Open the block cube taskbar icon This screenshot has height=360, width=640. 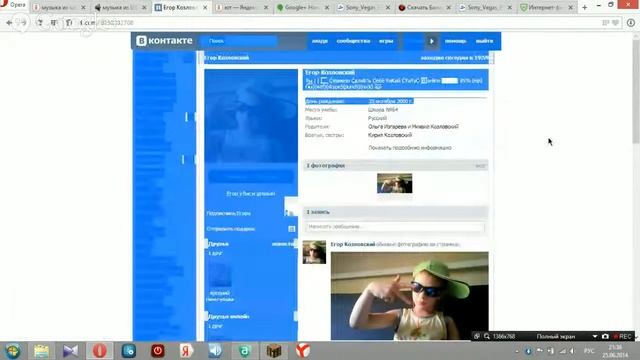pos(273,351)
